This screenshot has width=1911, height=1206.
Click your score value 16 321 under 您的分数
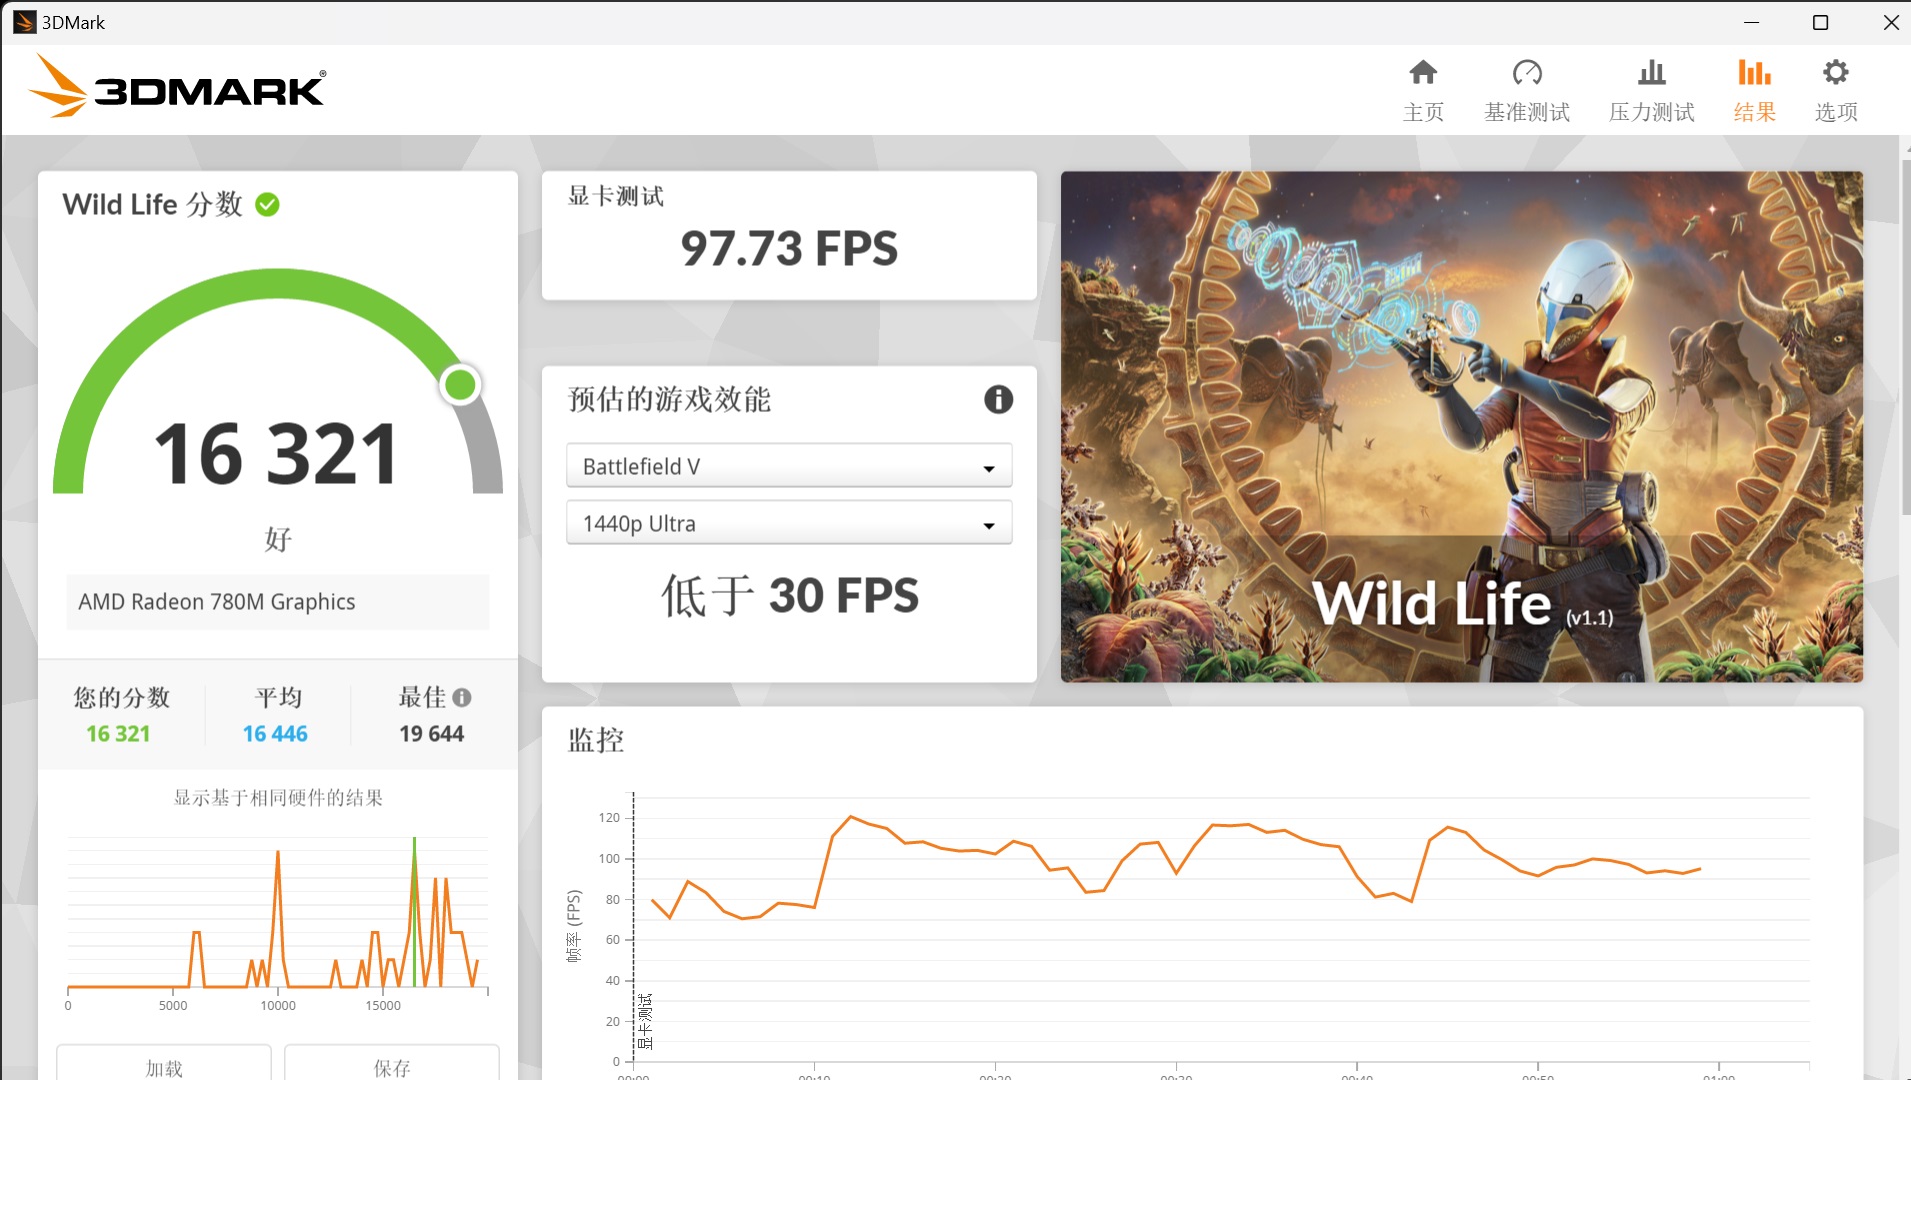click(118, 733)
